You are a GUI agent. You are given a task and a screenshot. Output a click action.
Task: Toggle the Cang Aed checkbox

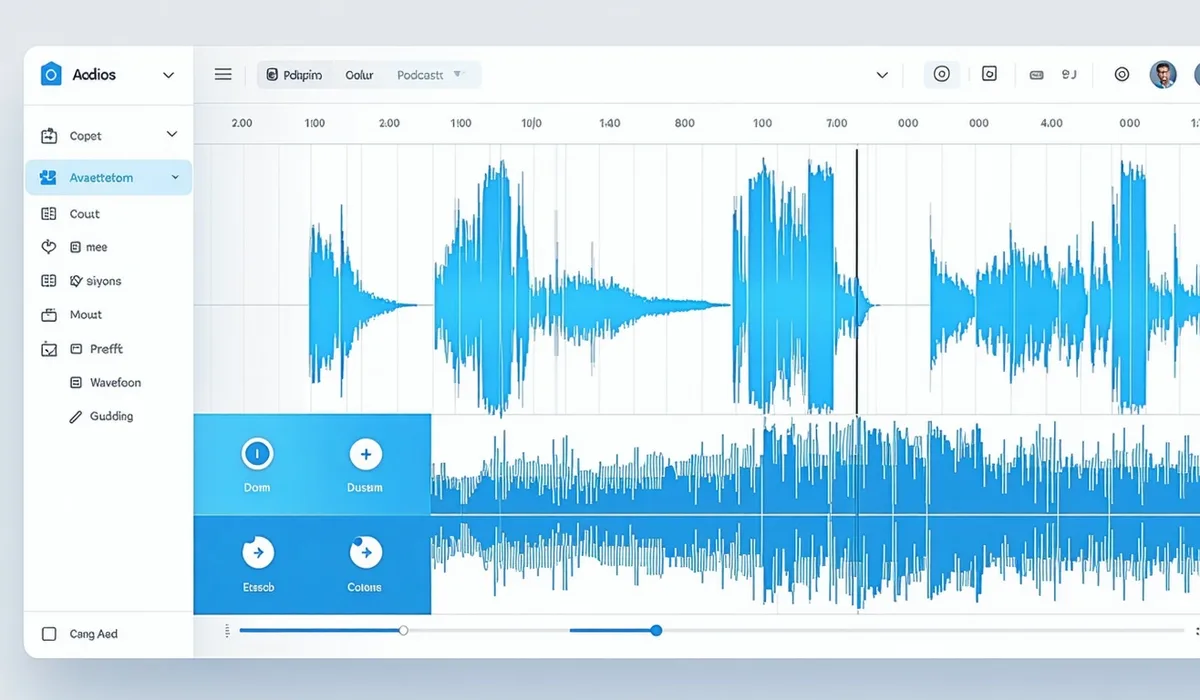point(49,634)
